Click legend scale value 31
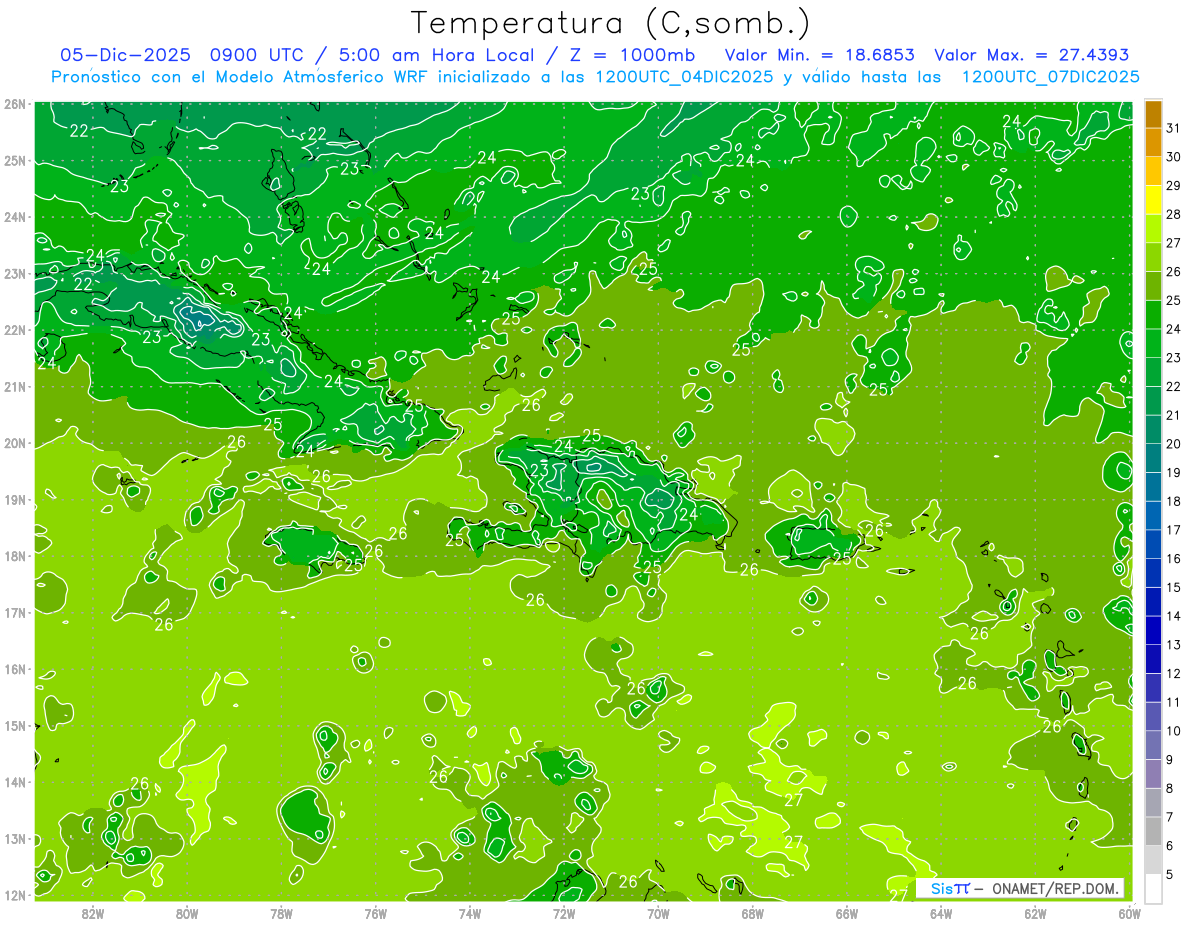The width and height of the screenshot is (1200, 927). 1174,127
